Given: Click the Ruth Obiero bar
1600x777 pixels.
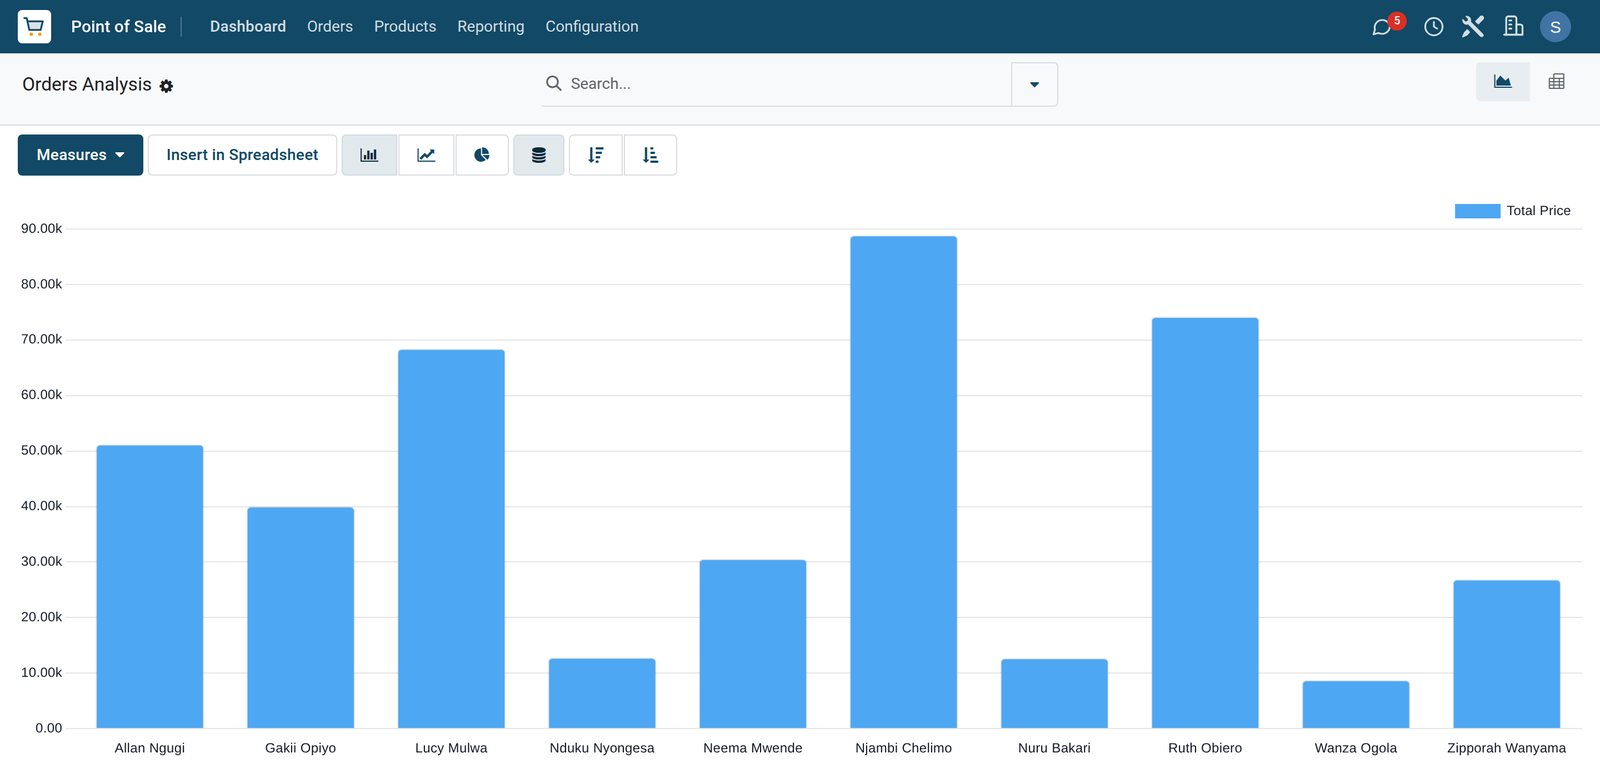Looking at the screenshot, I should [x=1205, y=523].
